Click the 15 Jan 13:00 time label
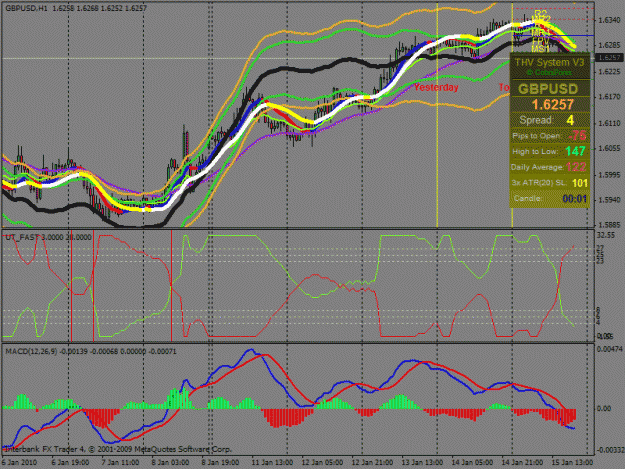The width and height of the screenshot is (625, 469). coord(572,463)
